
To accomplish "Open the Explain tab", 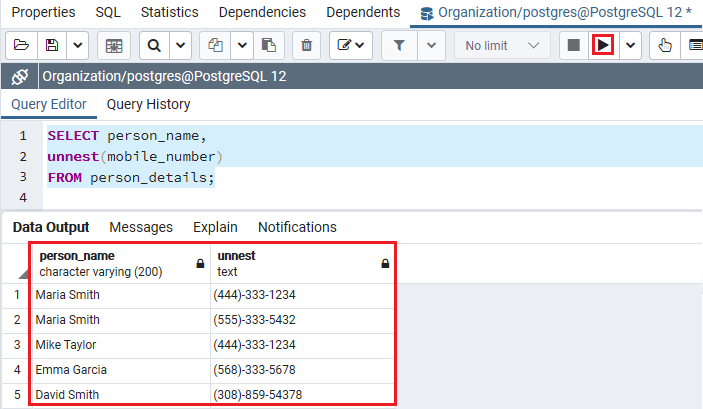I will coord(215,227).
